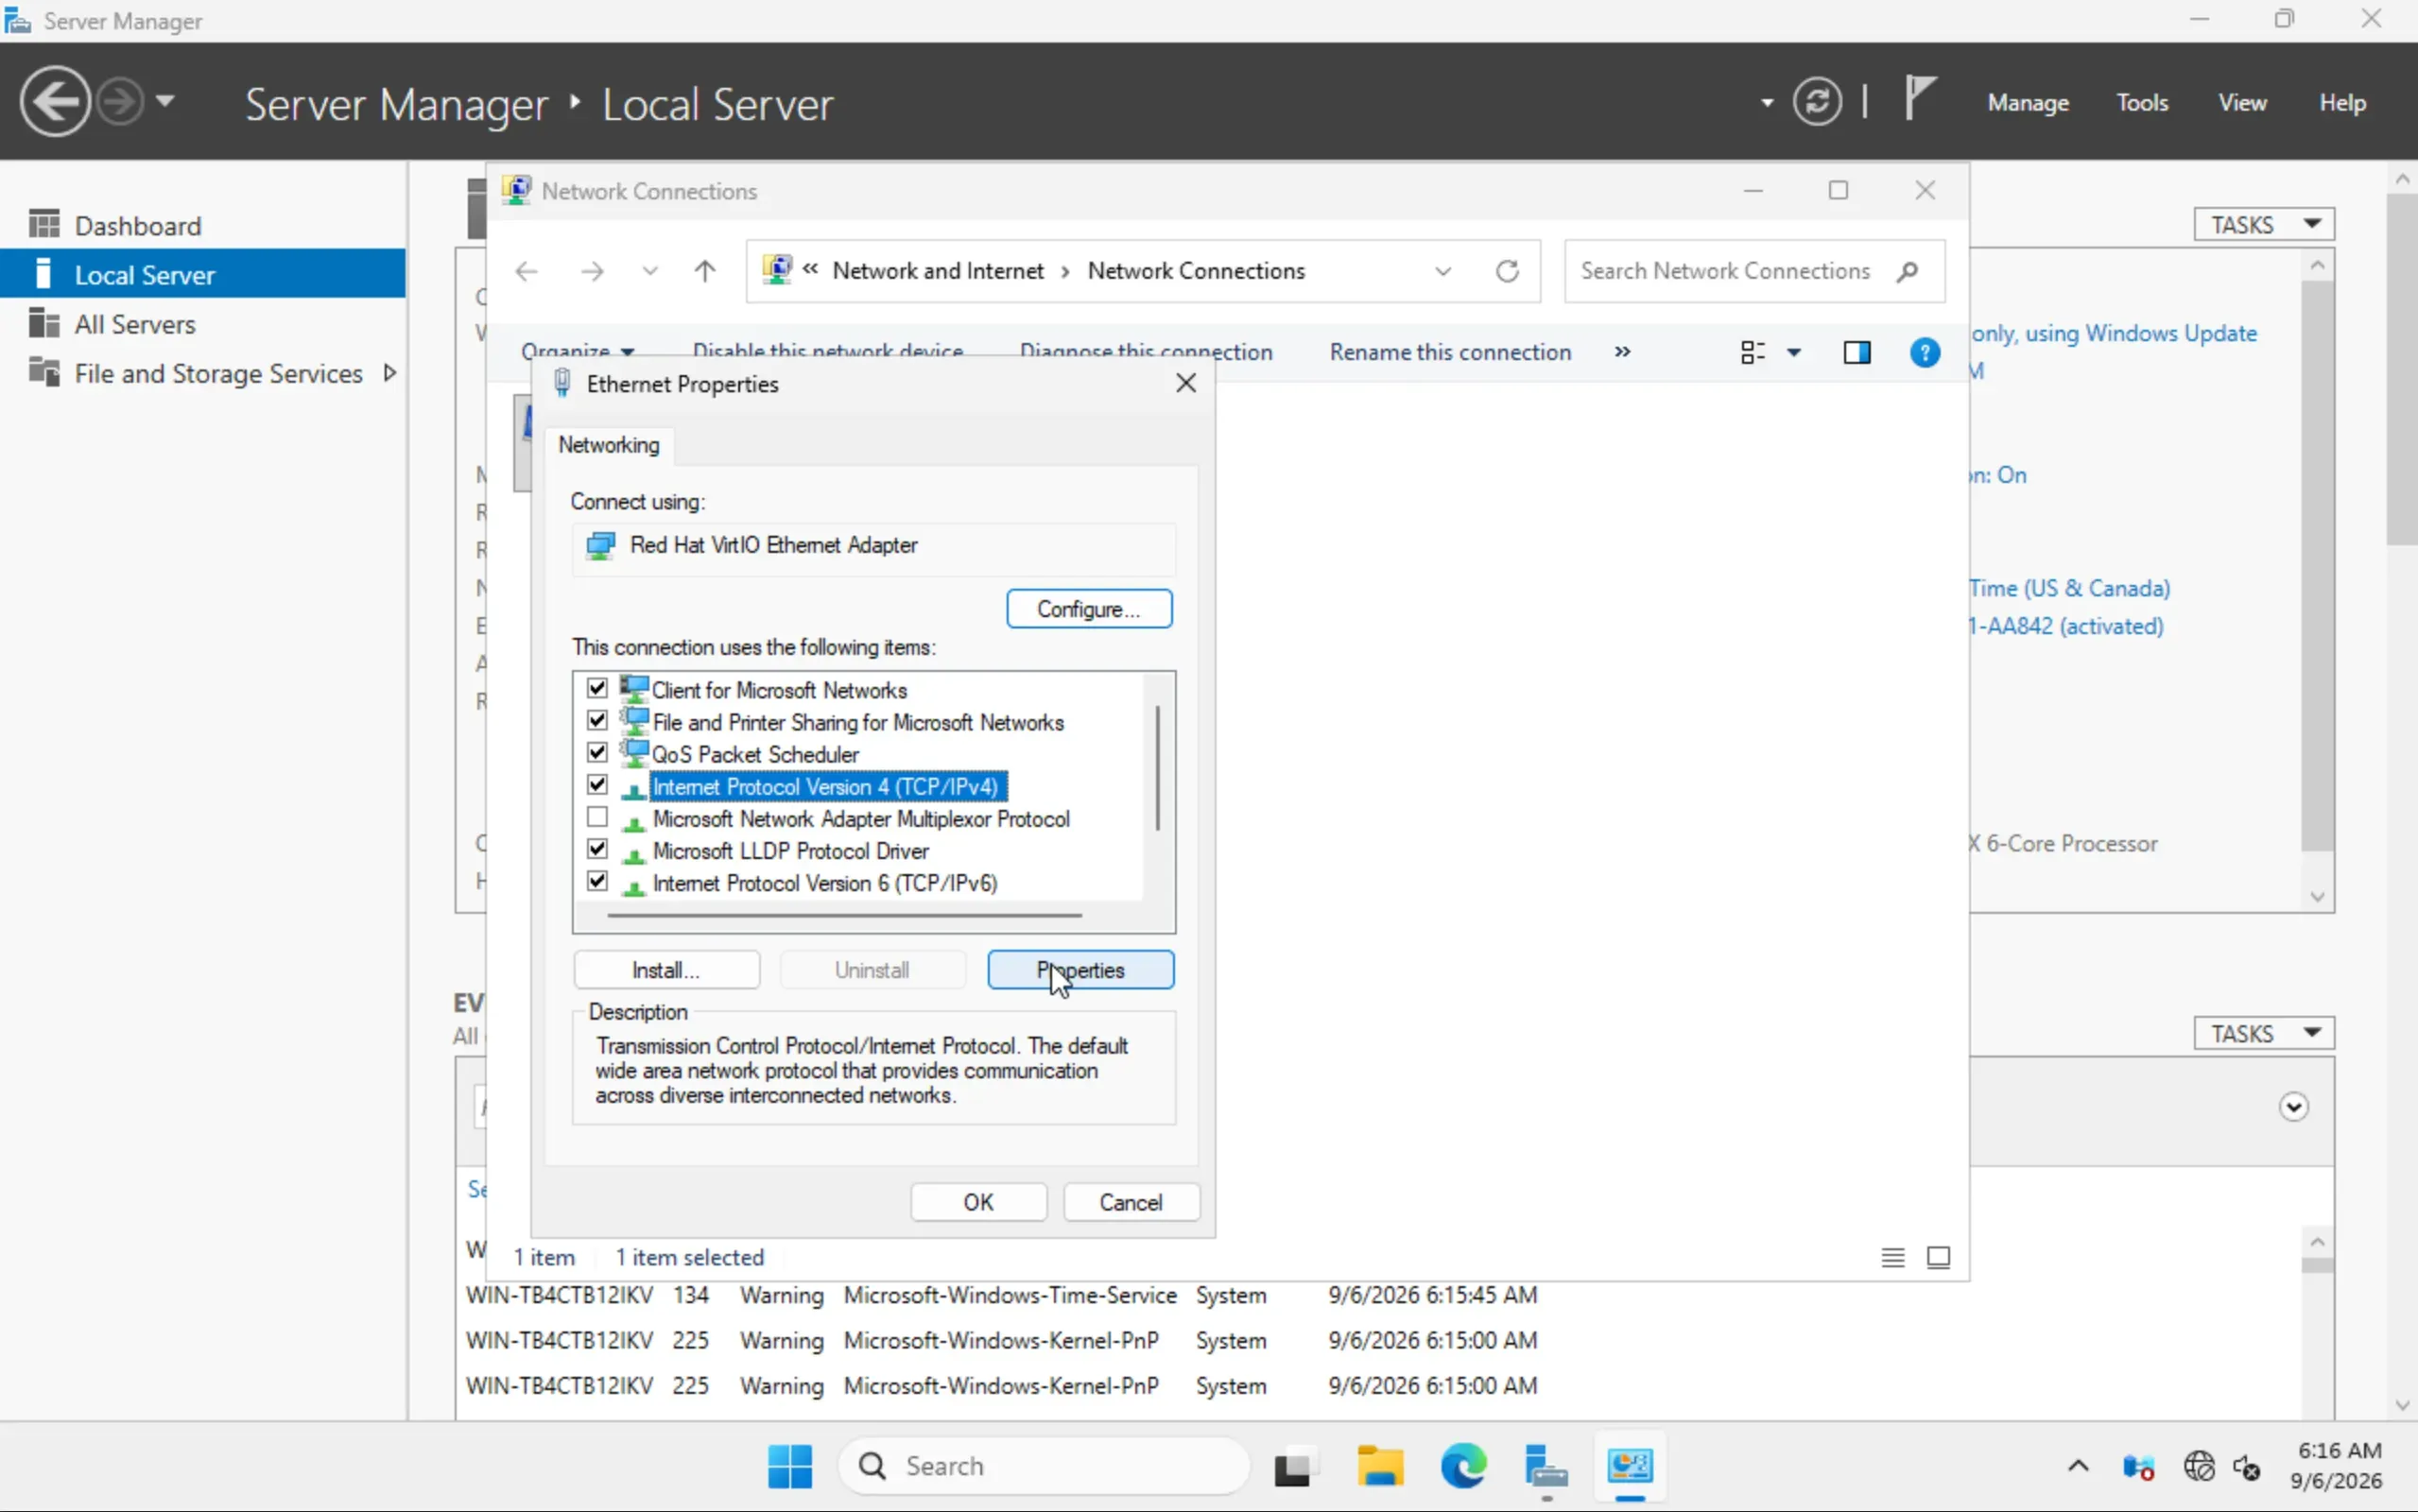Launch Microsoft Edge from the taskbar
This screenshot has height=1512, width=2418.
1463,1466
